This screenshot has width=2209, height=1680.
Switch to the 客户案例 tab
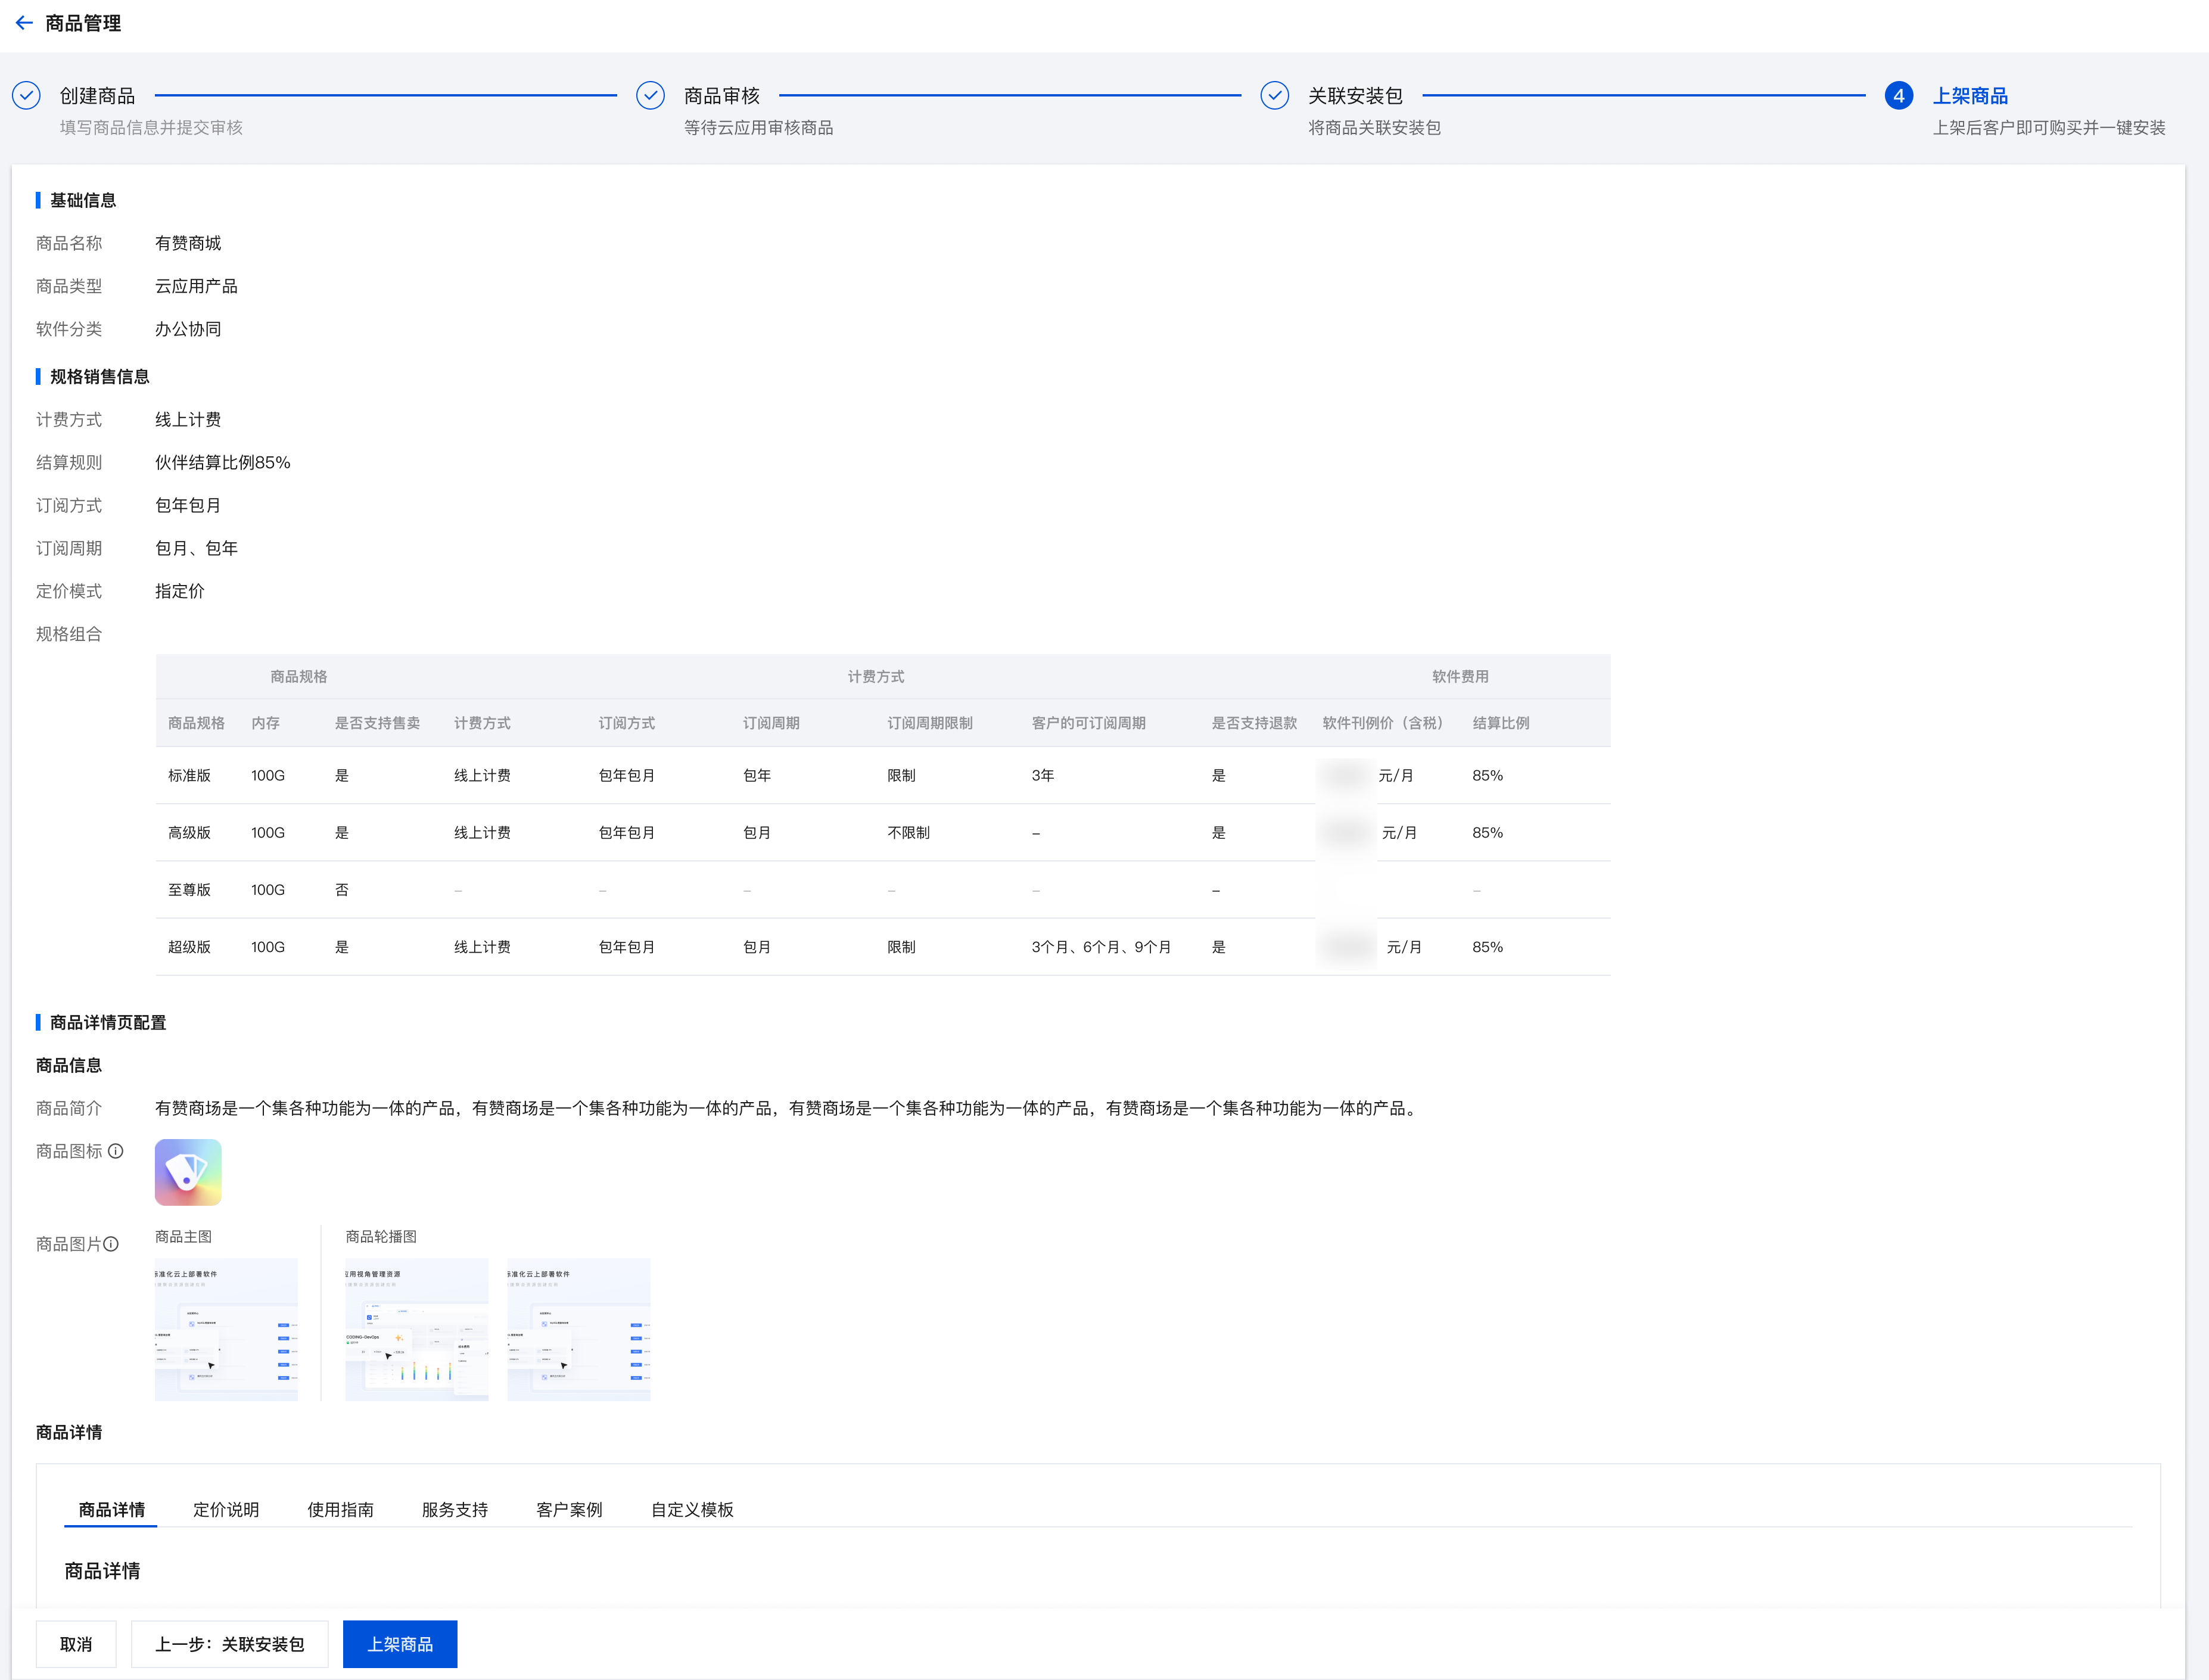click(569, 1509)
